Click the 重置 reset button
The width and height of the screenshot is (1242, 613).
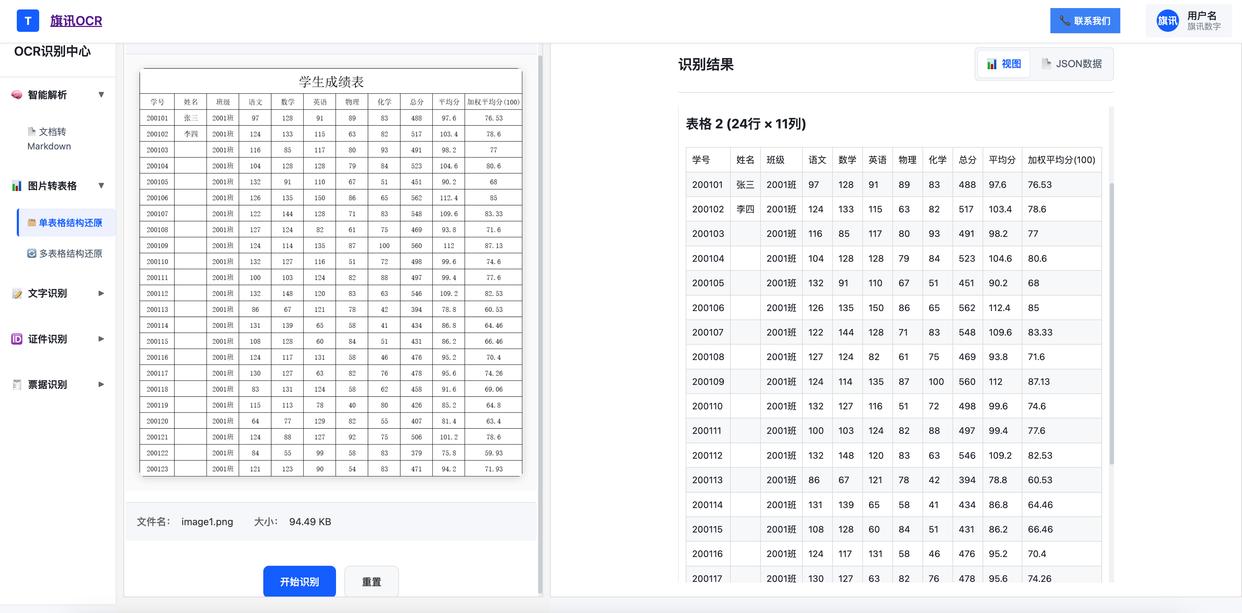pyautogui.click(x=371, y=582)
